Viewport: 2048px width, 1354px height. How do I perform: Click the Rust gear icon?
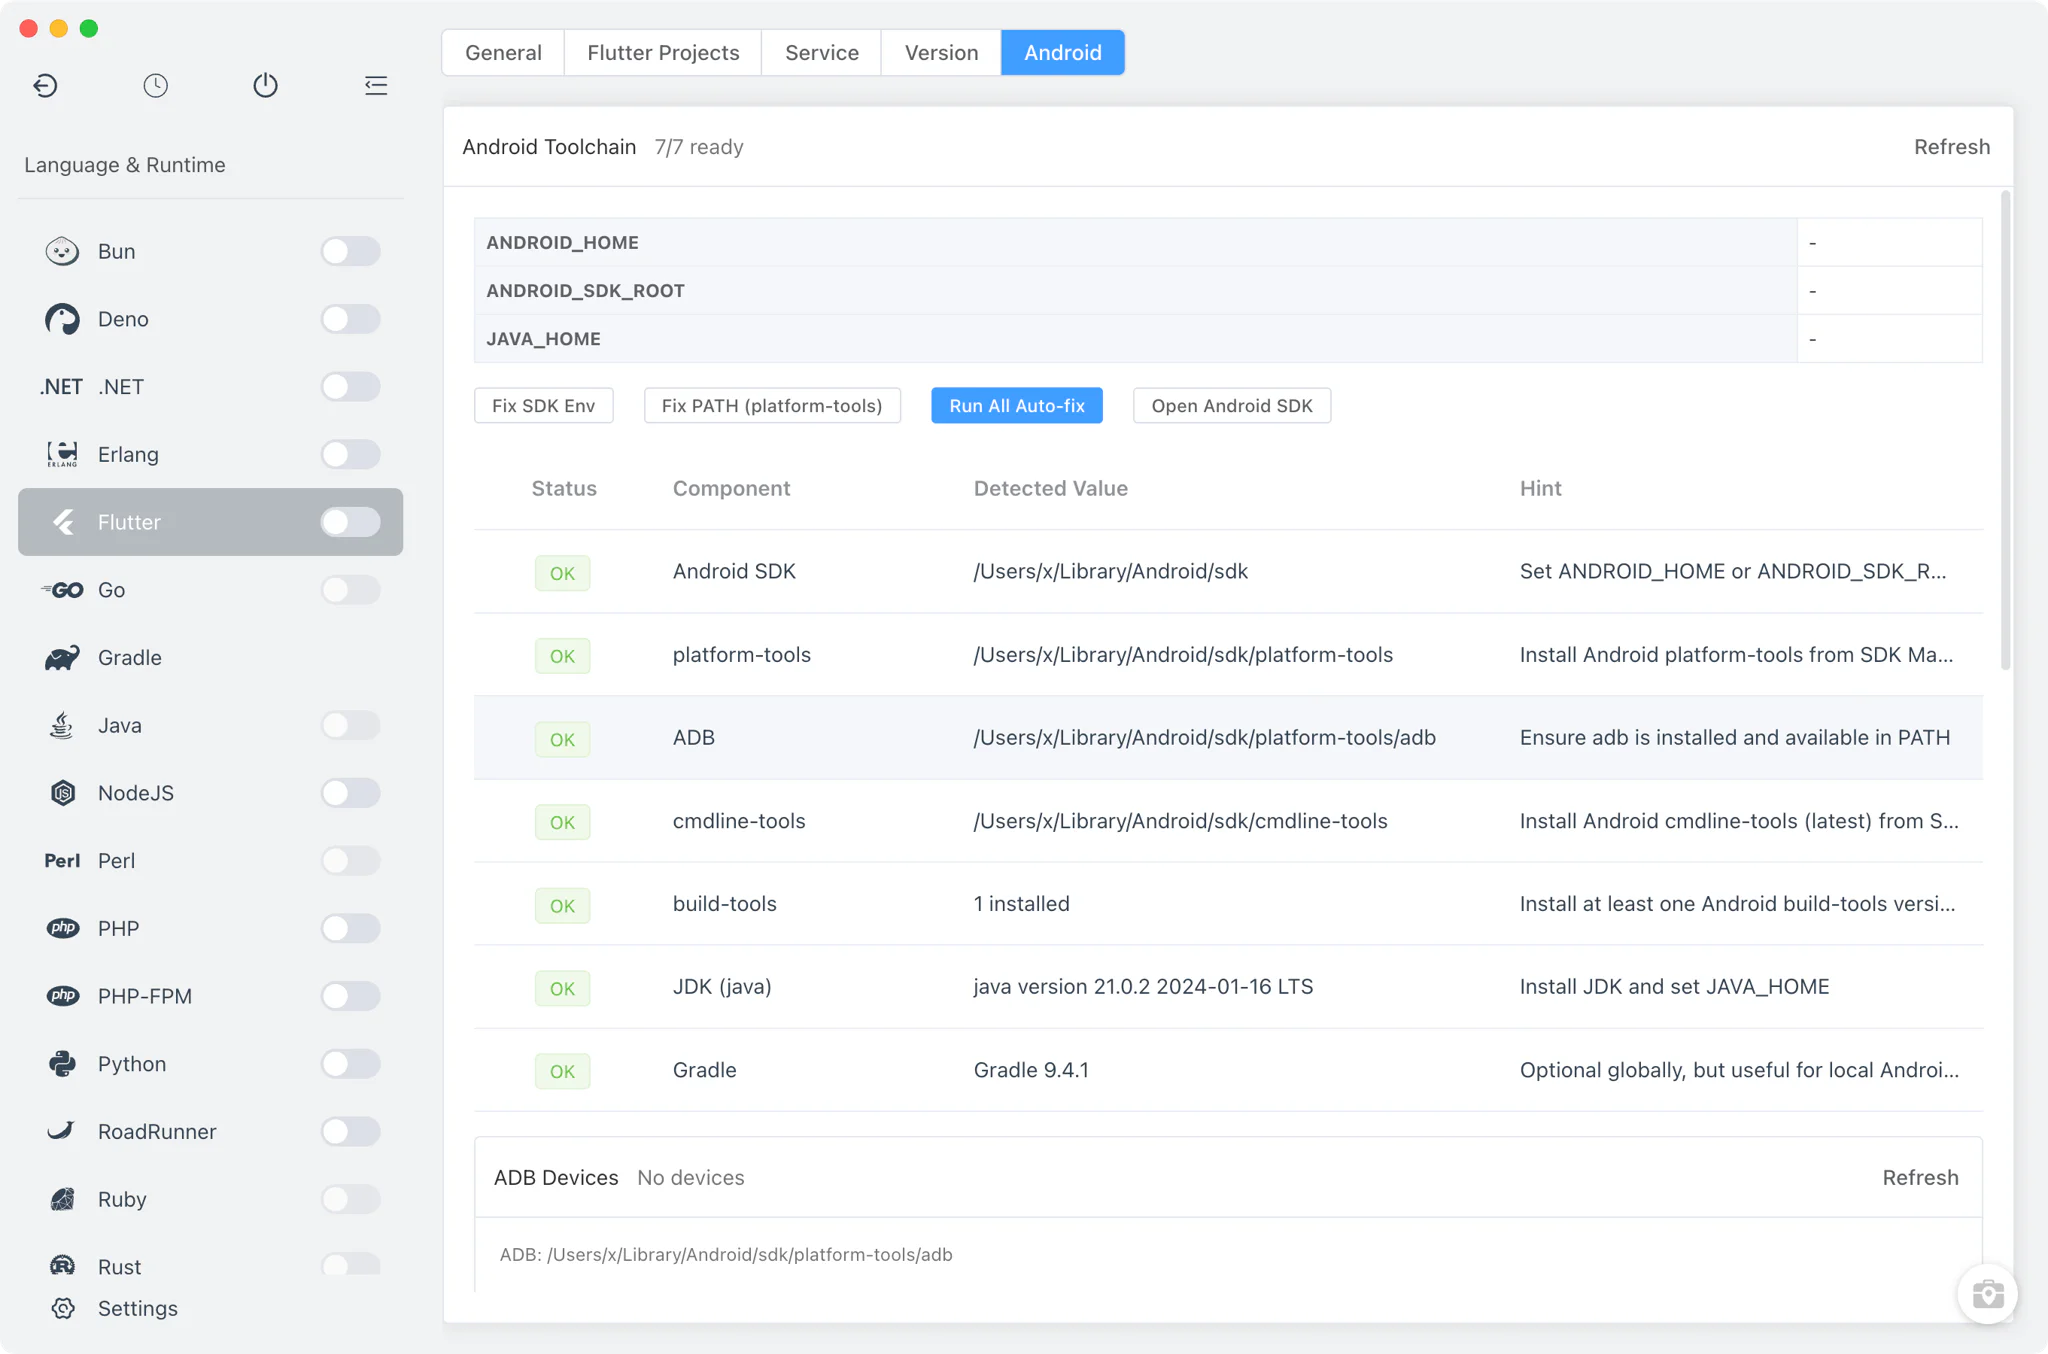click(x=62, y=1266)
